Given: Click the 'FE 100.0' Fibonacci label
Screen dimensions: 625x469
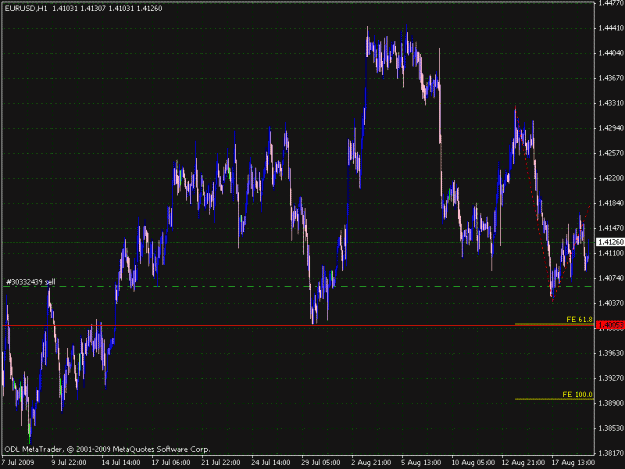Looking at the screenshot, I should tap(577, 394).
